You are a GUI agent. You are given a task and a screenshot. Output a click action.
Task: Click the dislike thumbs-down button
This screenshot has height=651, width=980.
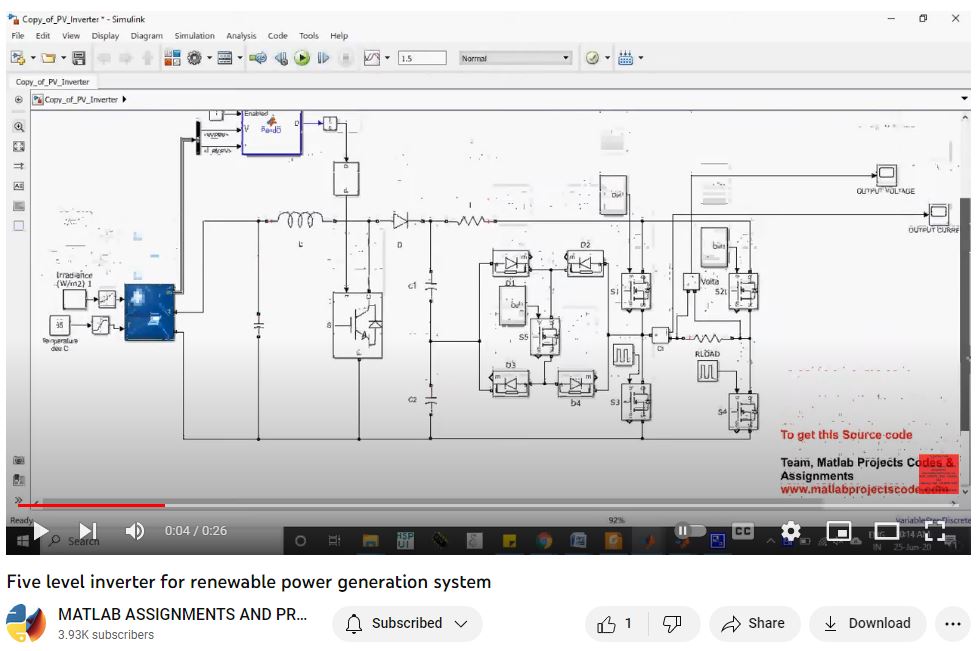672,624
